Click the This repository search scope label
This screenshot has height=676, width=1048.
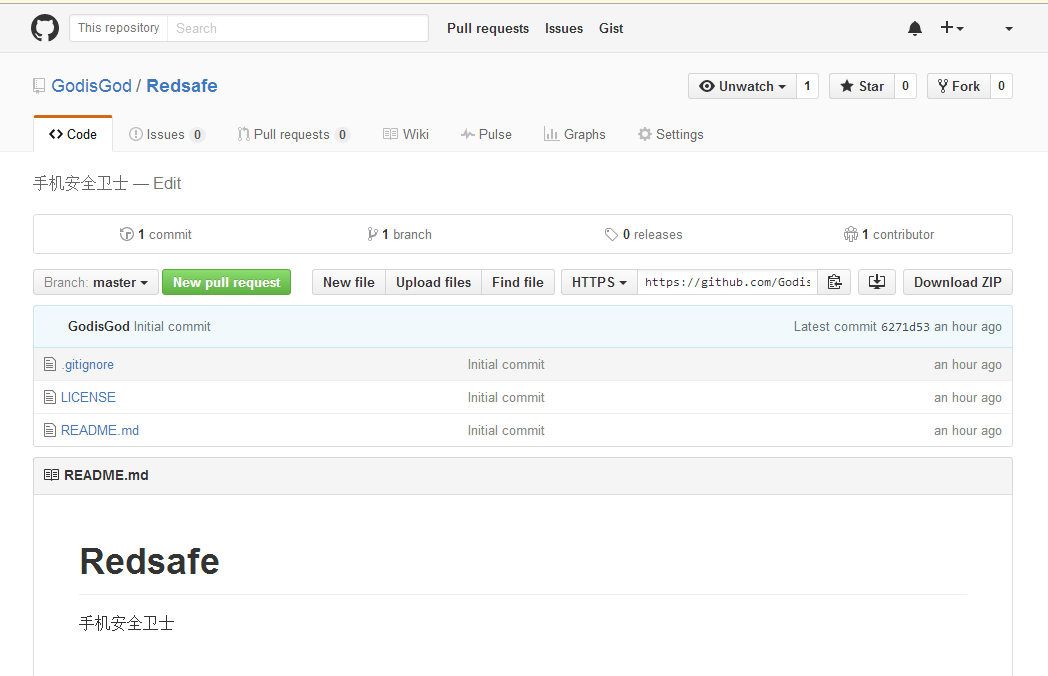point(118,28)
